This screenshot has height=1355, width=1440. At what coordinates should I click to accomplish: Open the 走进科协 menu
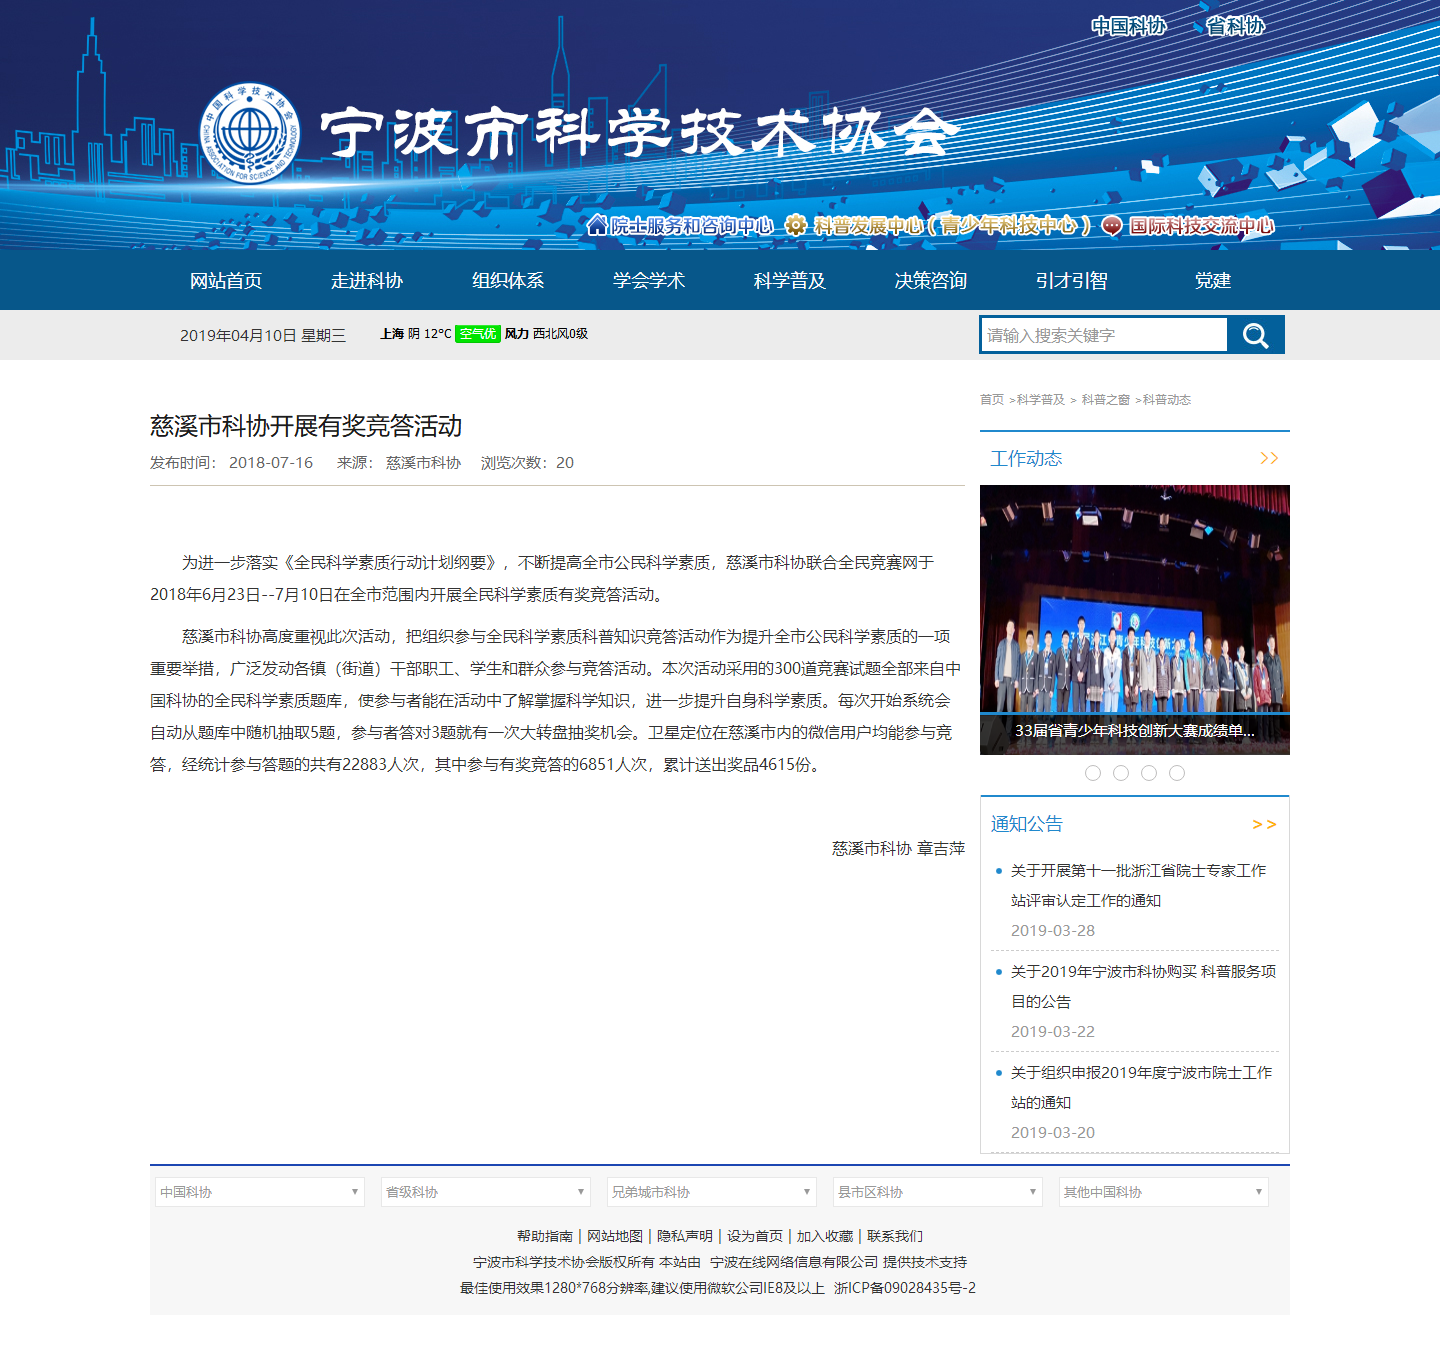(x=367, y=281)
